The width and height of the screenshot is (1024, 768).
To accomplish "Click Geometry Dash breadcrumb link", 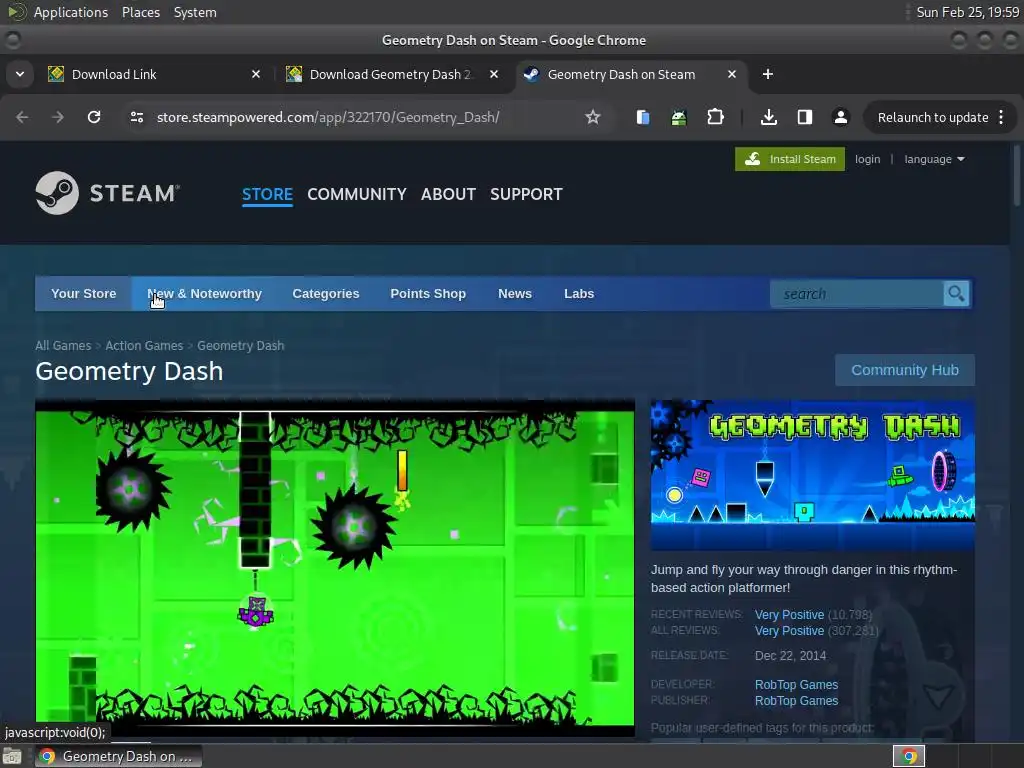I will [240, 345].
